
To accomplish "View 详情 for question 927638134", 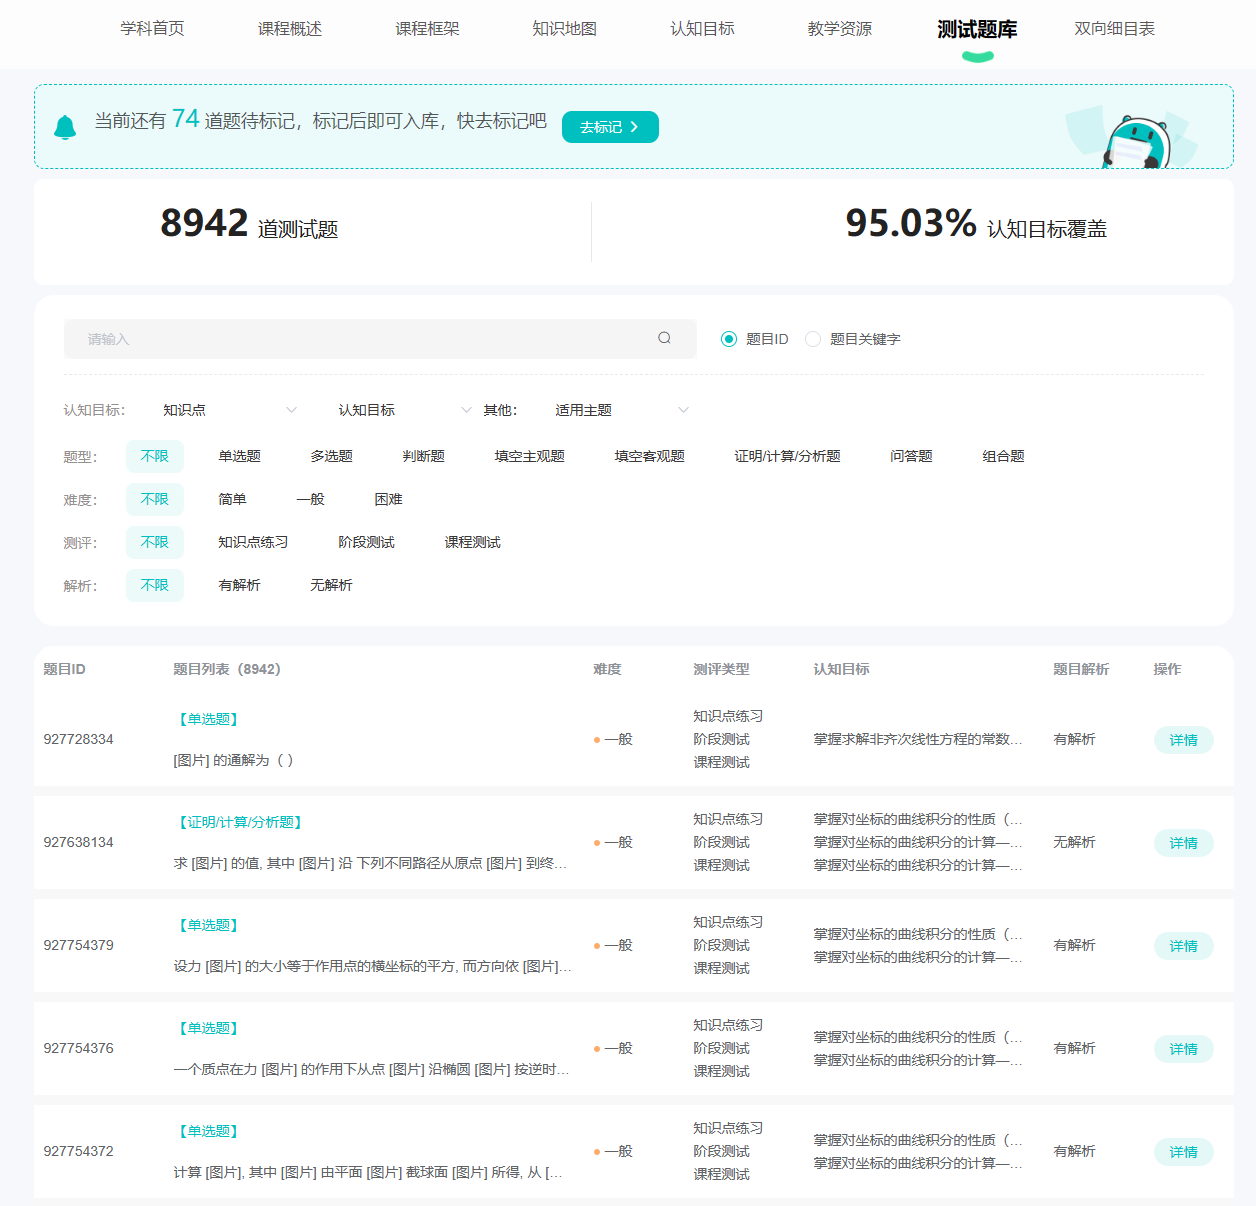I will pos(1183,843).
